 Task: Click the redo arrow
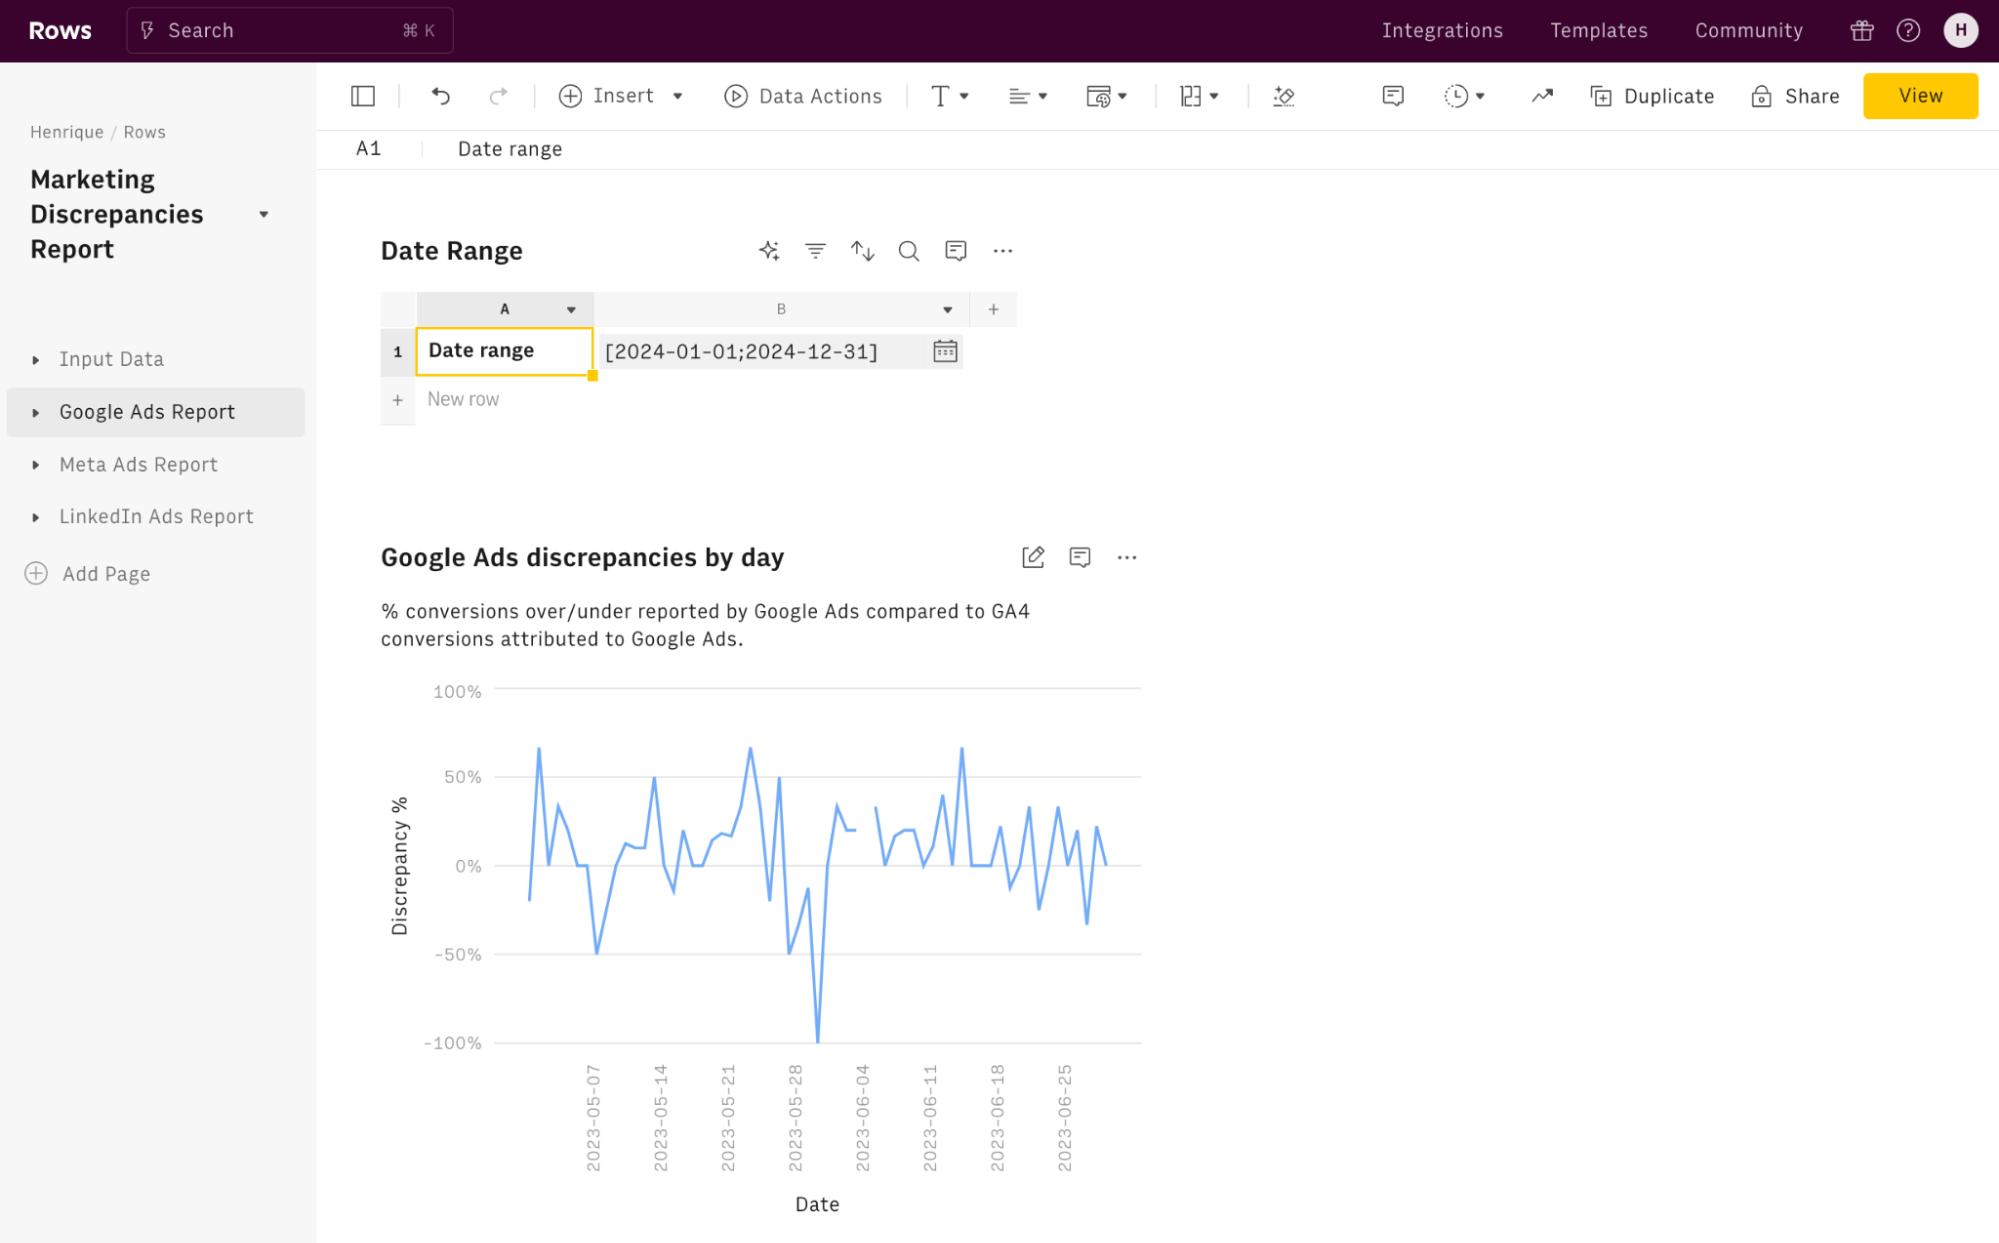click(498, 96)
